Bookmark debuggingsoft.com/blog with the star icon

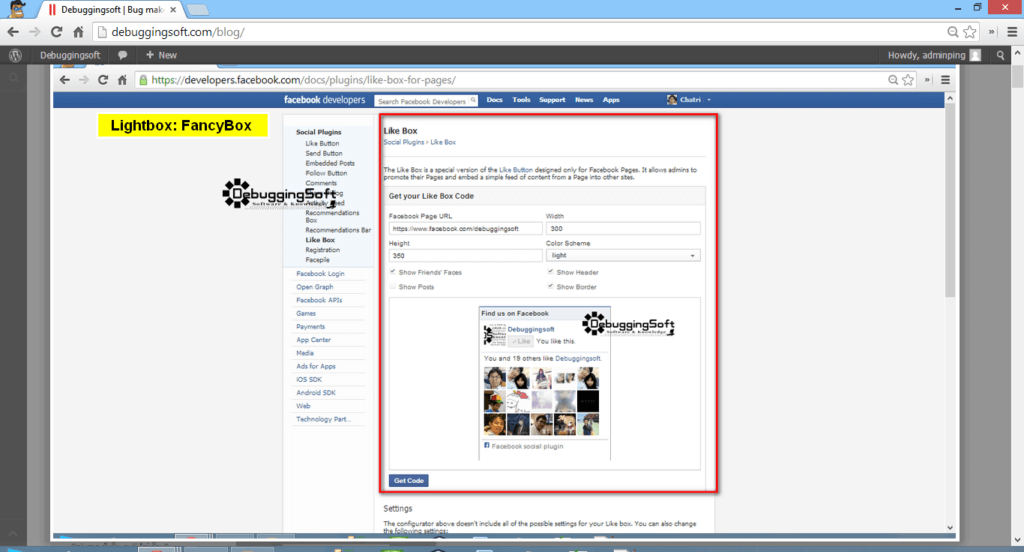(x=970, y=32)
